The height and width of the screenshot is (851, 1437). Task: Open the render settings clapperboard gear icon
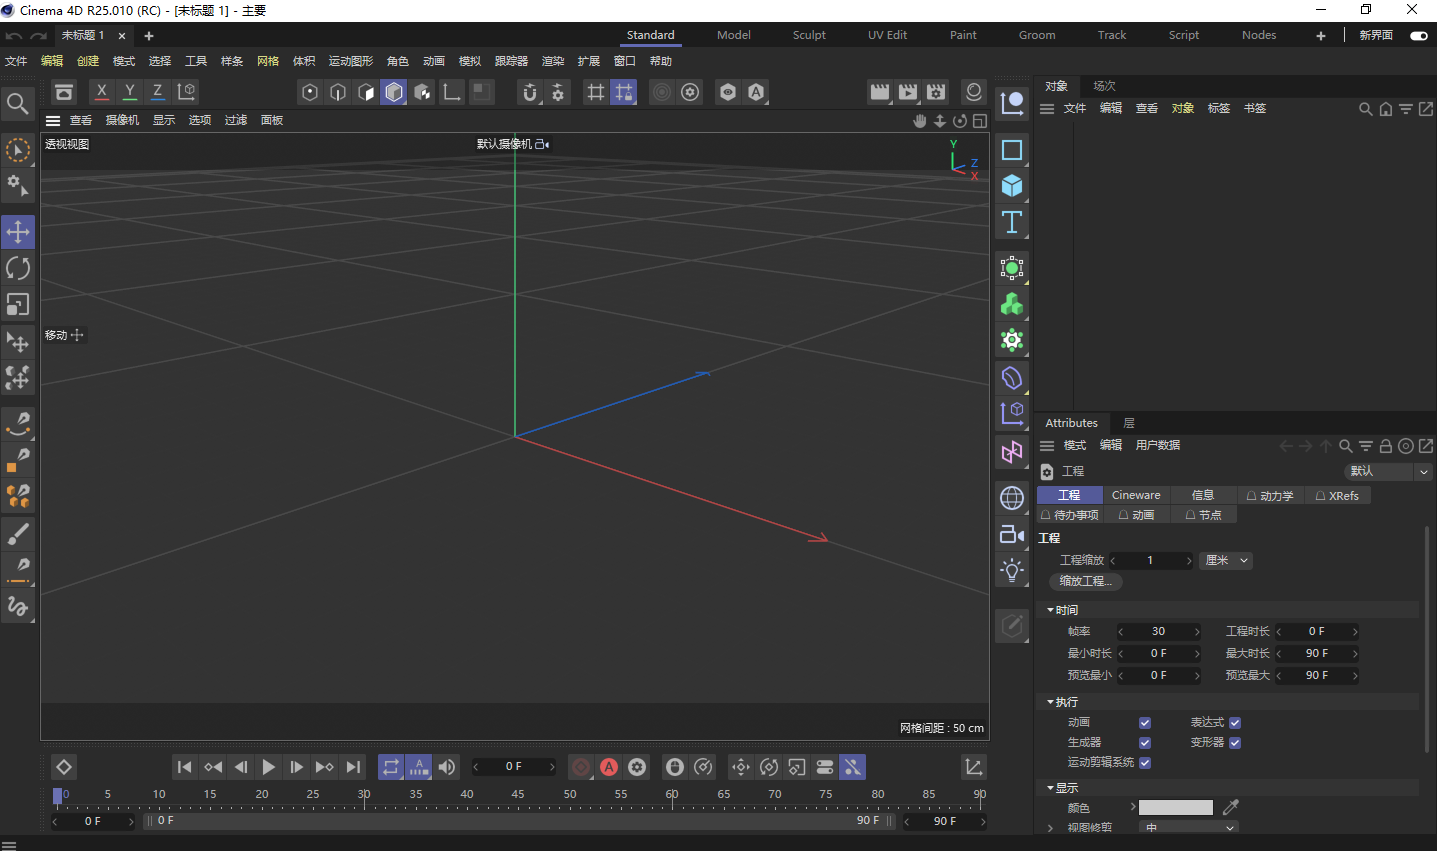(x=936, y=92)
